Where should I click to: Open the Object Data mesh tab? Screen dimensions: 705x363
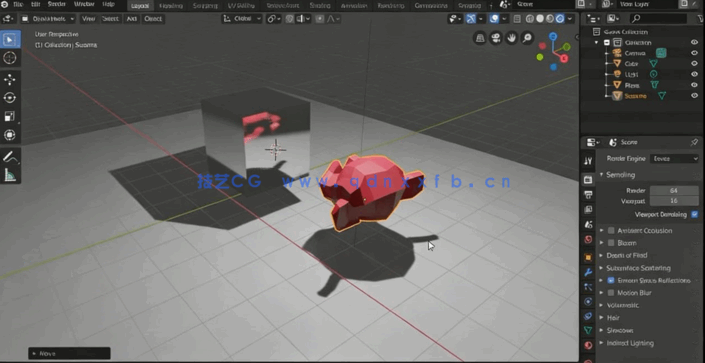pyautogui.click(x=588, y=331)
